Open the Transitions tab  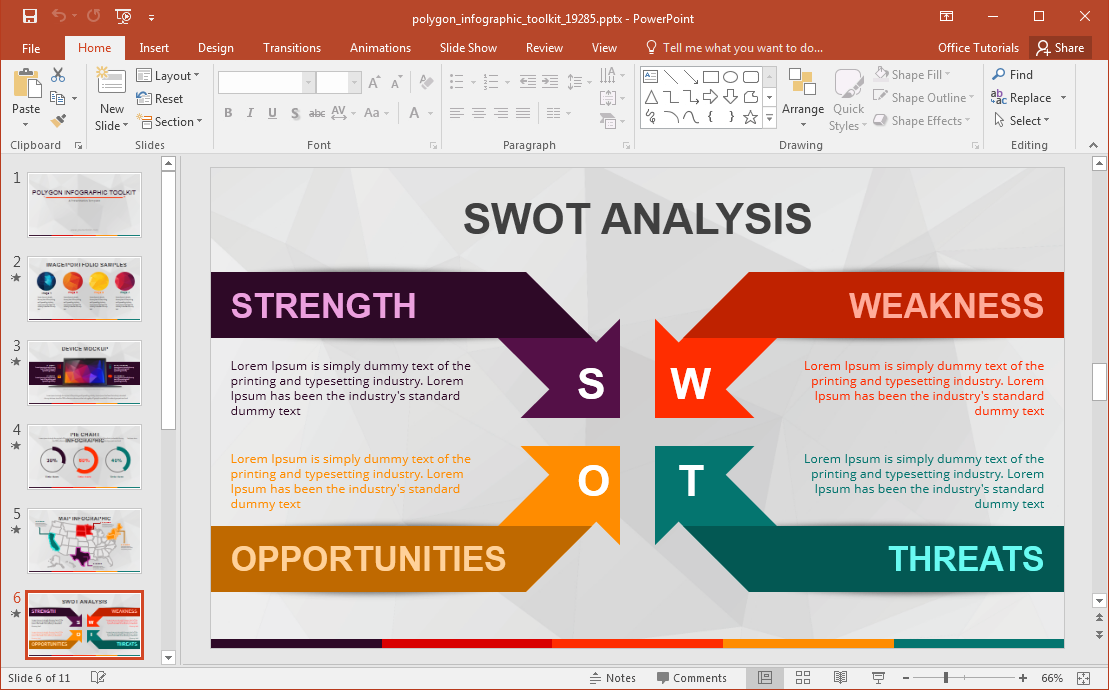292,48
